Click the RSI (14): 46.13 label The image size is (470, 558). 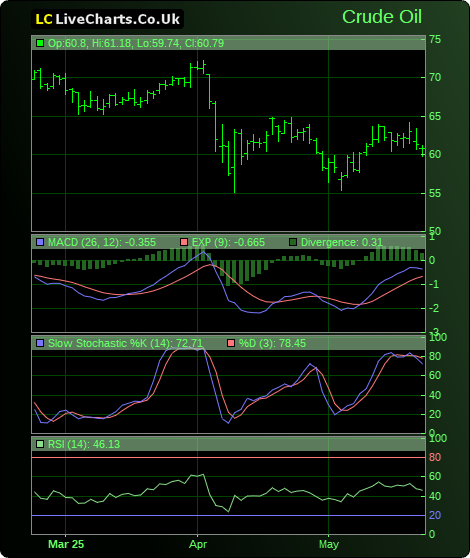84,444
